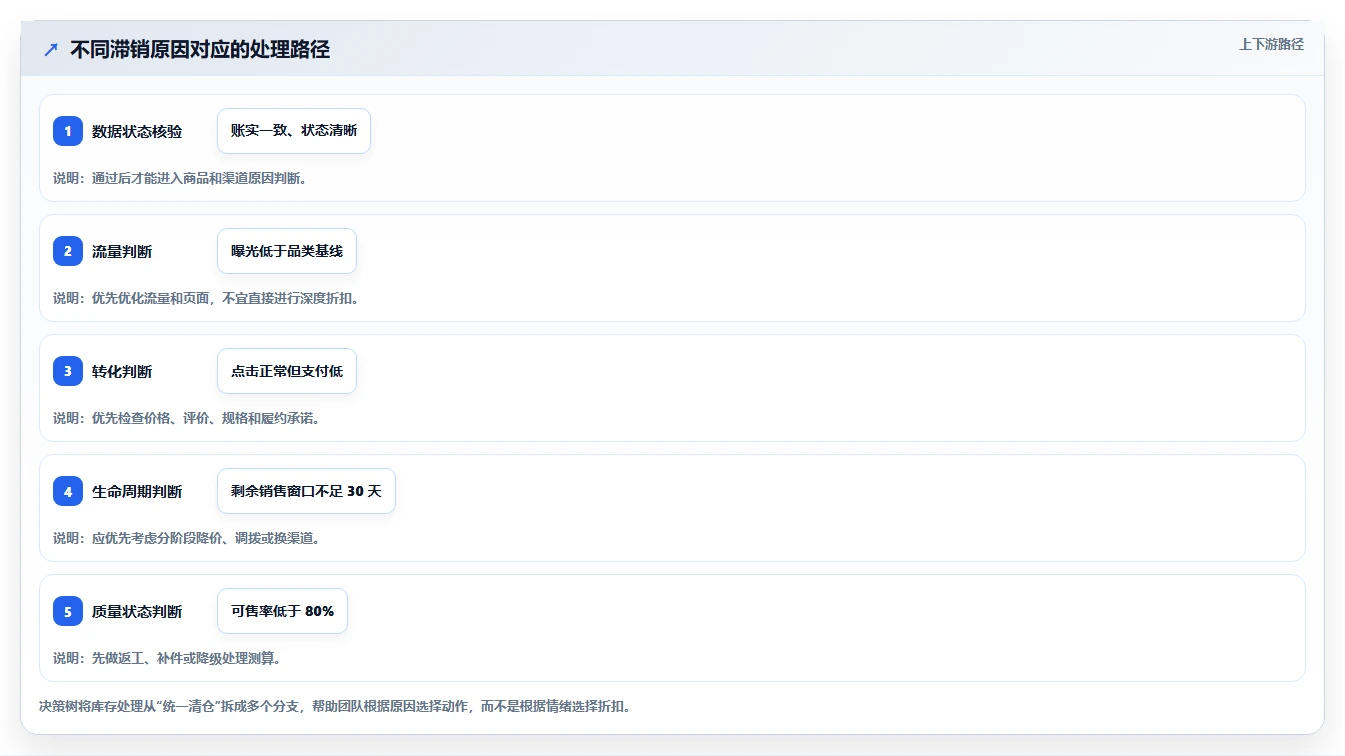The width and height of the screenshot is (1345, 756).
Task: Click note about 优先优化流量和页面
Action: (x=206, y=298)
